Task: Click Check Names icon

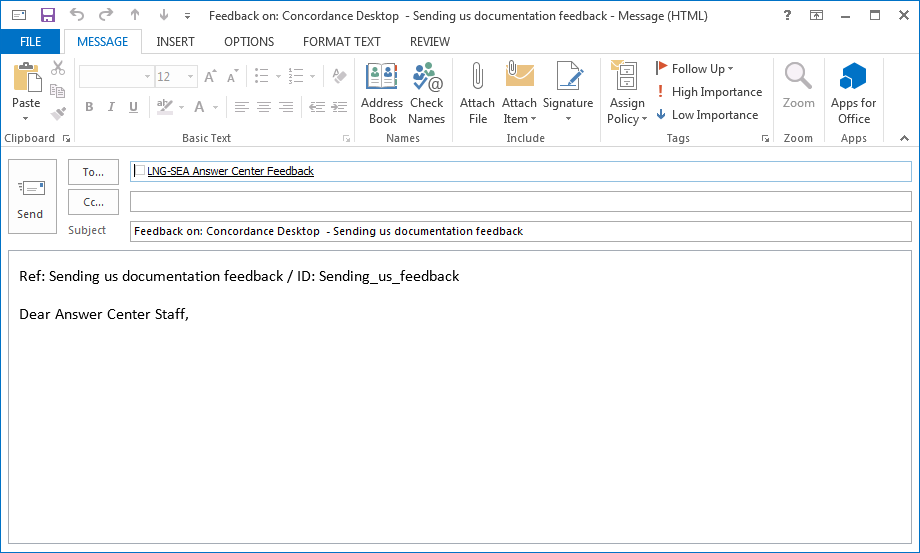Action: coord(427,93)
